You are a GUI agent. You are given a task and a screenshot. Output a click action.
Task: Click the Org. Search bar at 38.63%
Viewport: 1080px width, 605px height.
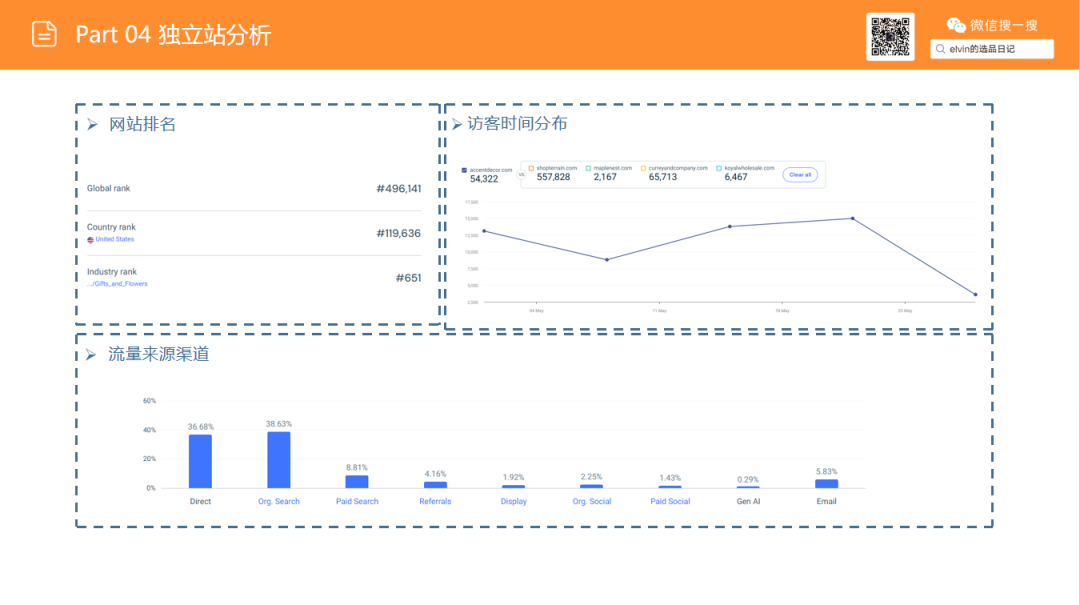coord(279,460)
